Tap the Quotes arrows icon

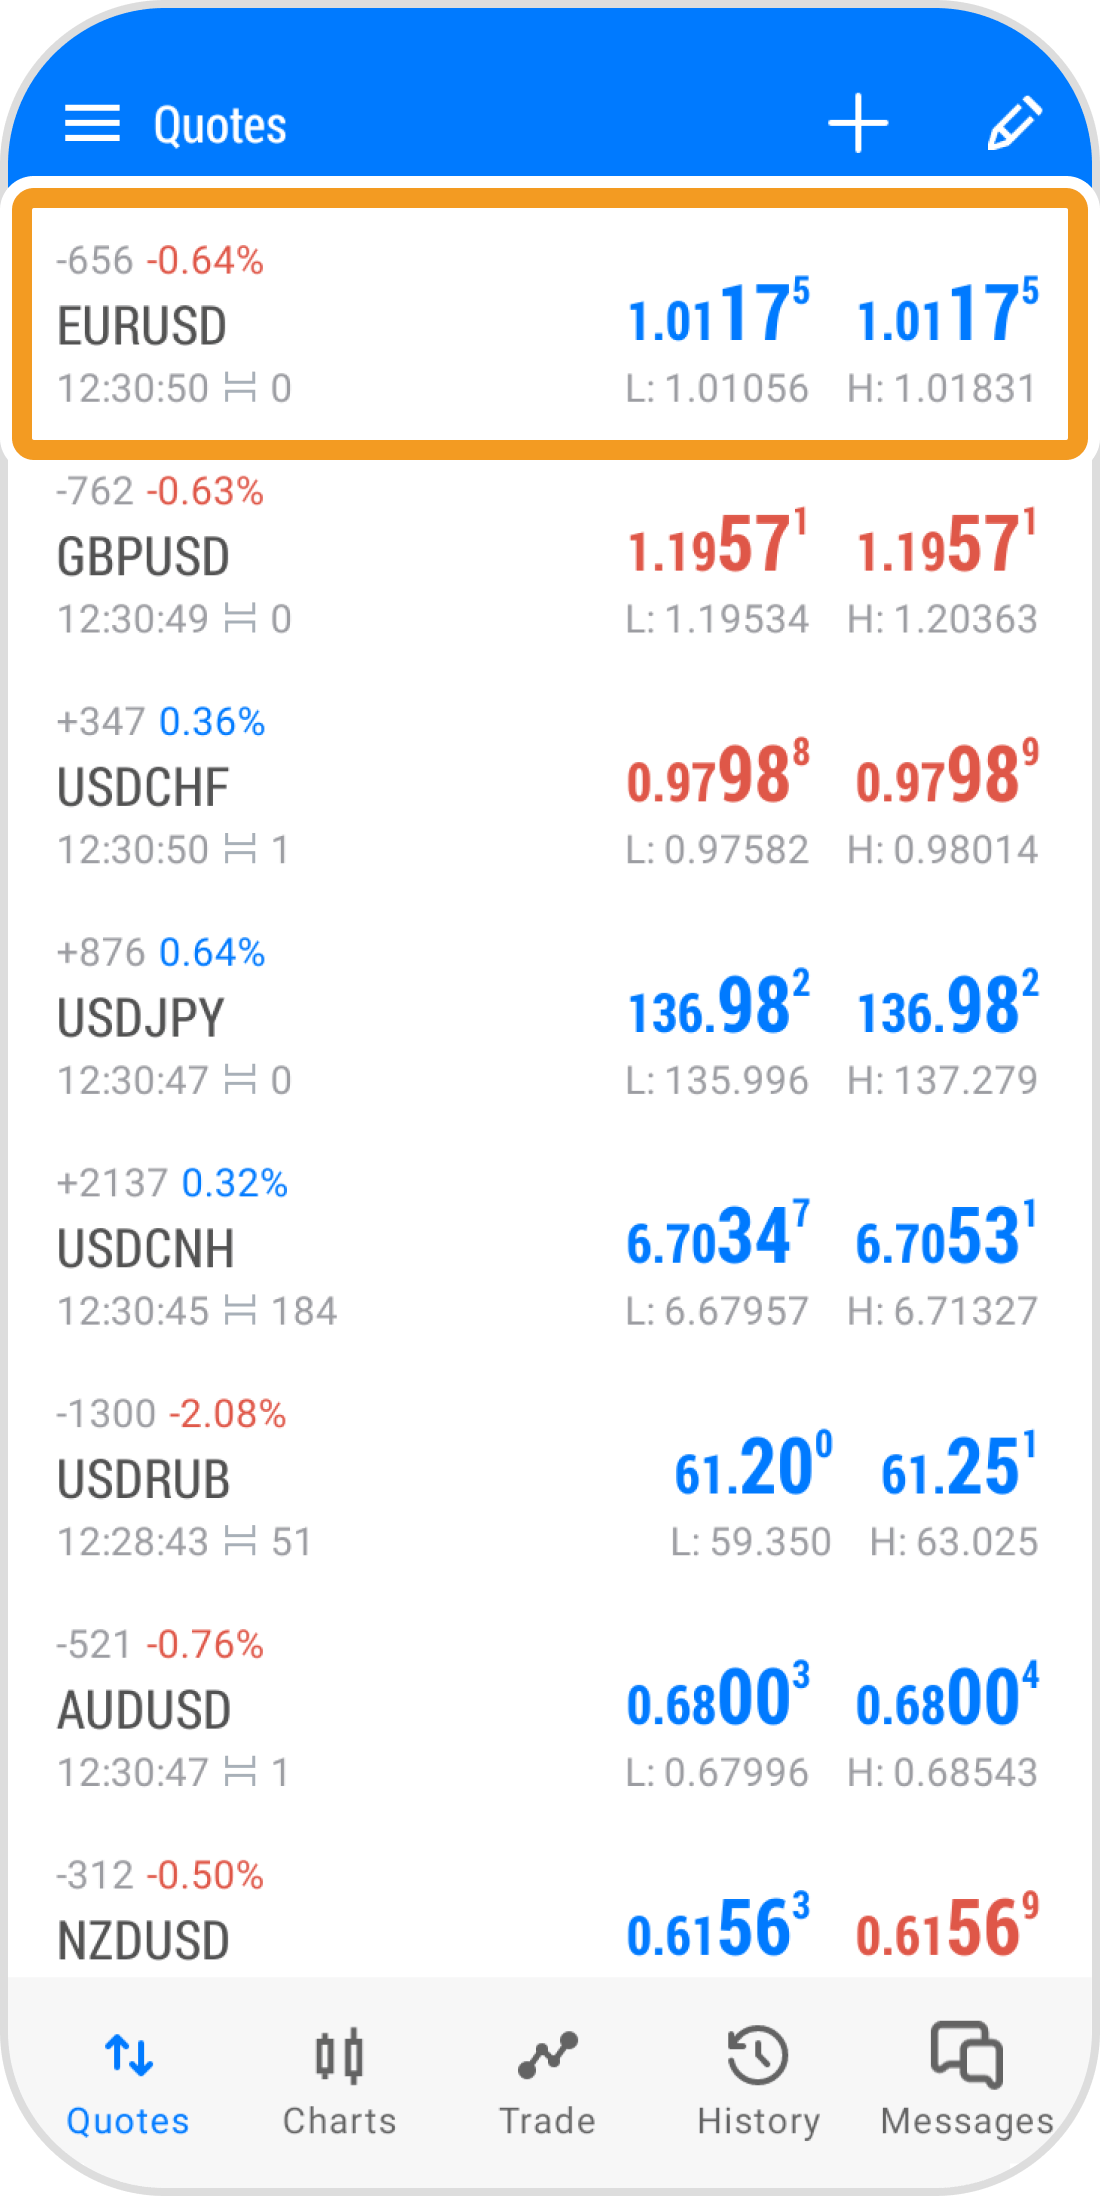tap(129, 2055)
